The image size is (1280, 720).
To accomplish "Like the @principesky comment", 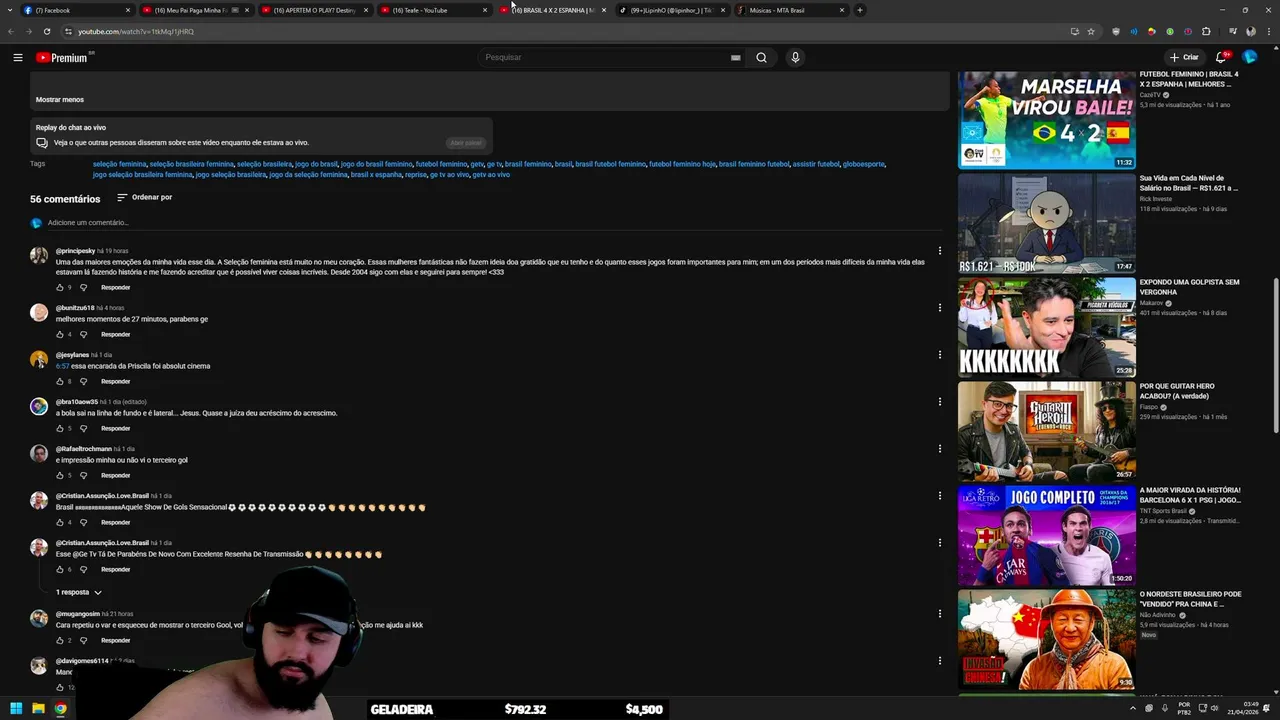I will [60, 287].
